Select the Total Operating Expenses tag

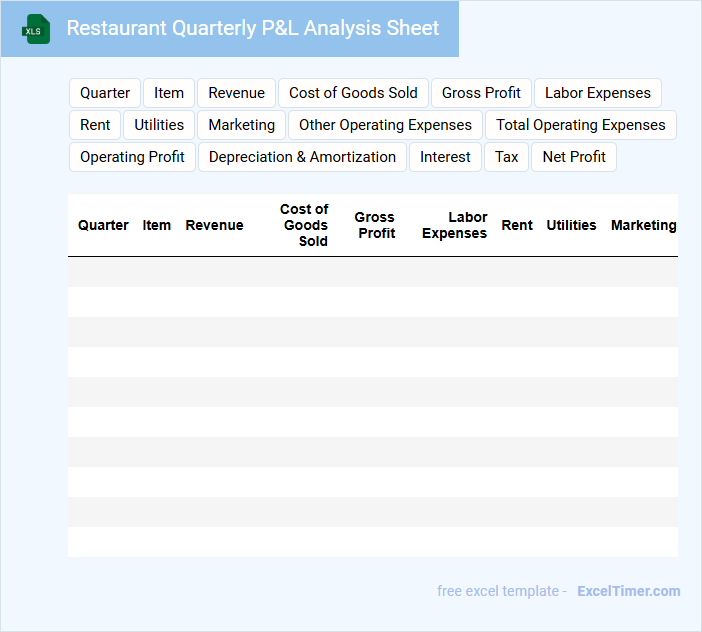[580, 125]
